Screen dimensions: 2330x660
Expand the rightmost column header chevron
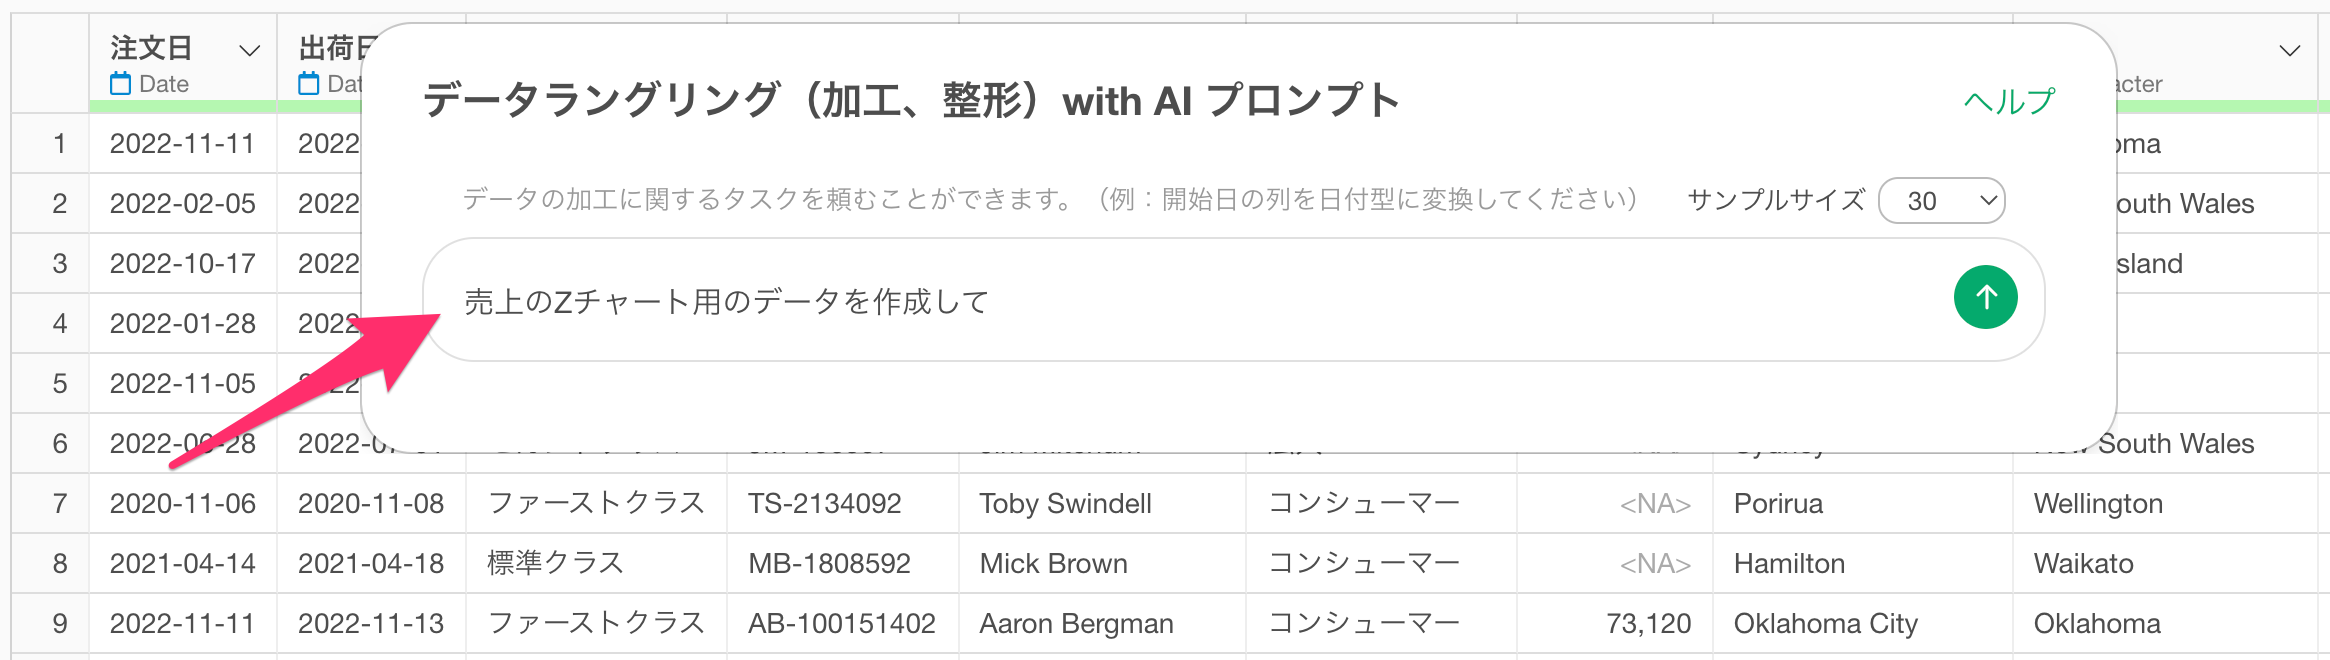click(2290, 50)
